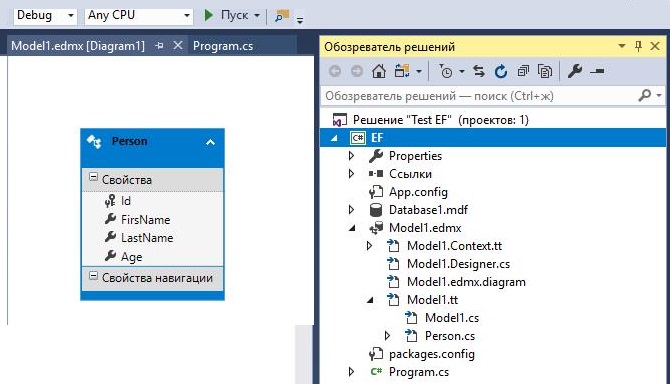Switch to the Program.cs tab
Image resolution: width=670 pixels, height=384 pixels.
click(223, 46)
